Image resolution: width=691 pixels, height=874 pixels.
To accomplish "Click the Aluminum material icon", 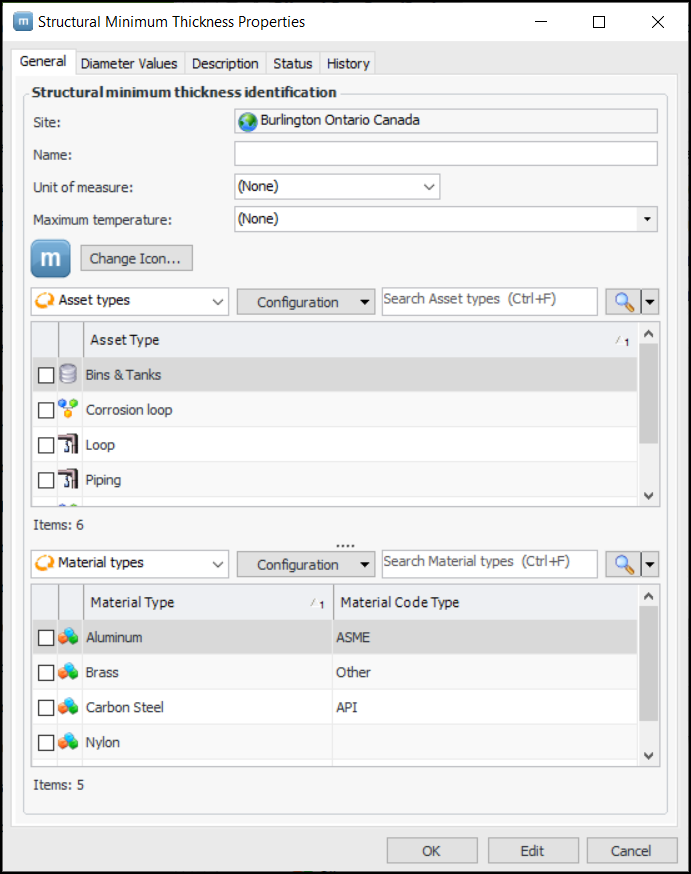I will [x=68, y=637].
